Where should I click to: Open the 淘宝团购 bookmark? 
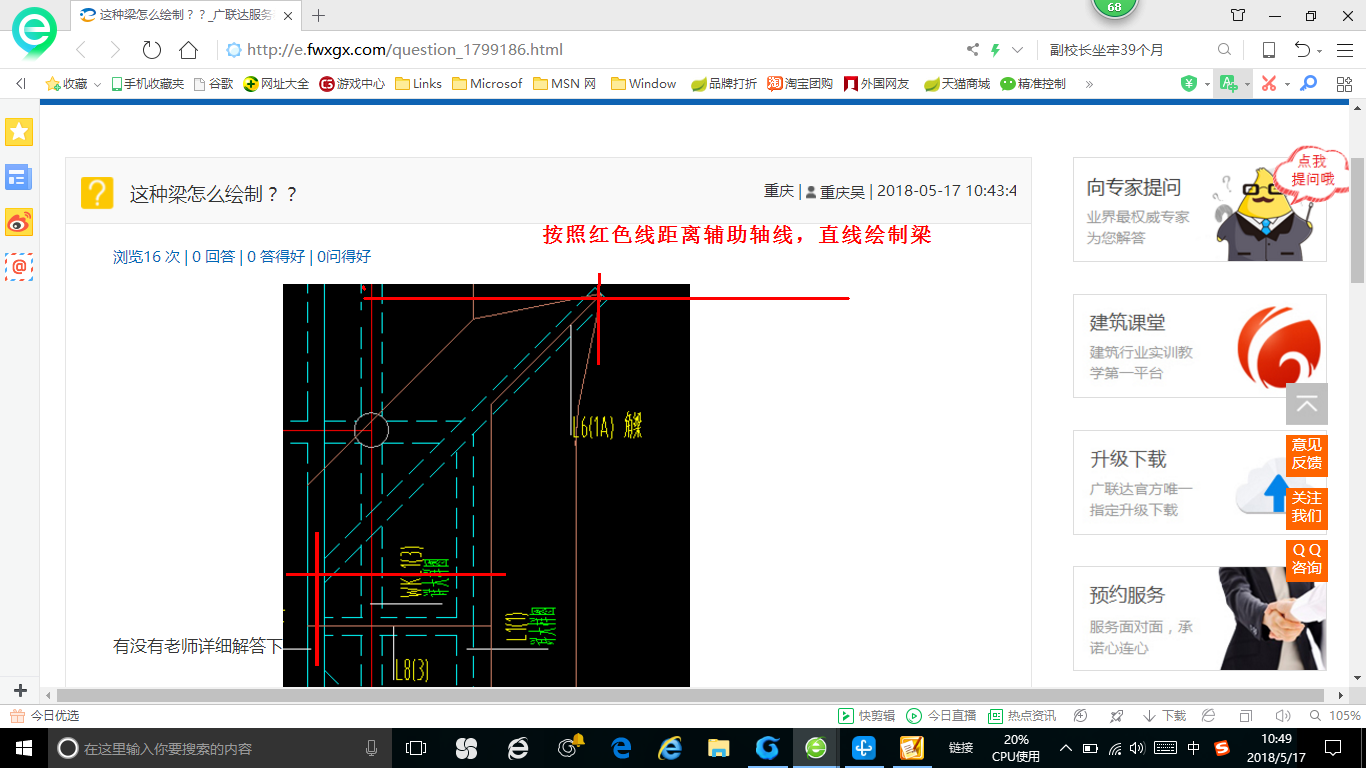(800, 84)
